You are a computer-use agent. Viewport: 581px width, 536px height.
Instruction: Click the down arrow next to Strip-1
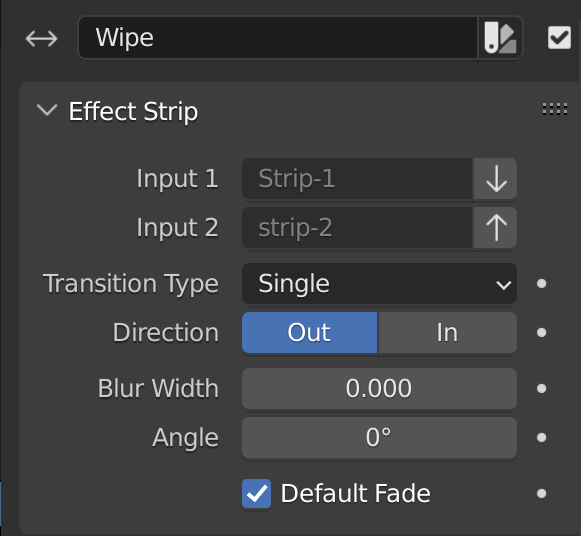(x=495, y=179)
